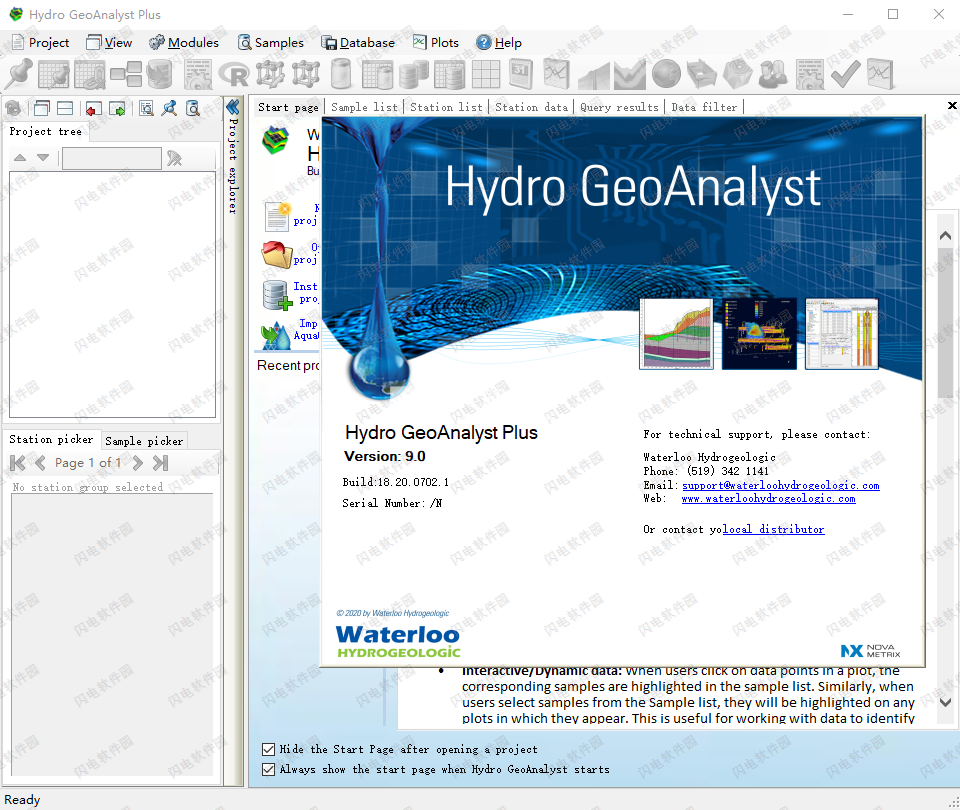
Task: Click the checkmark validation toolbar icon
Action: click(x=846, y=74)
